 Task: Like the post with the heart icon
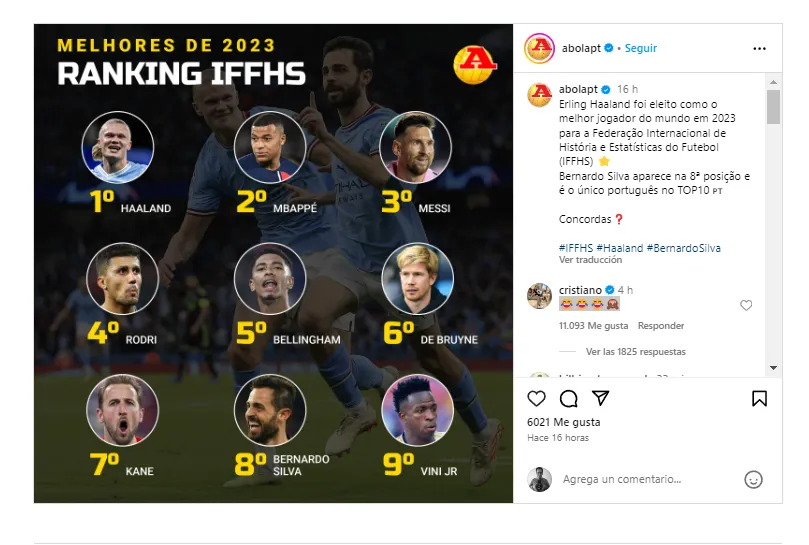point(536,399)
